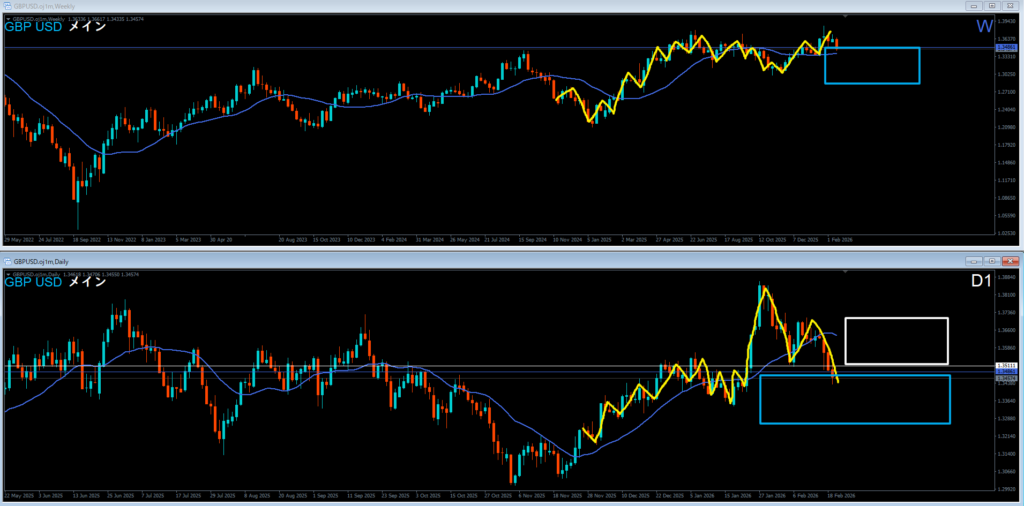Viewport: 1024px width, 506px height.
Task: Select the blue W timeframe label
Action: point(985,27)
